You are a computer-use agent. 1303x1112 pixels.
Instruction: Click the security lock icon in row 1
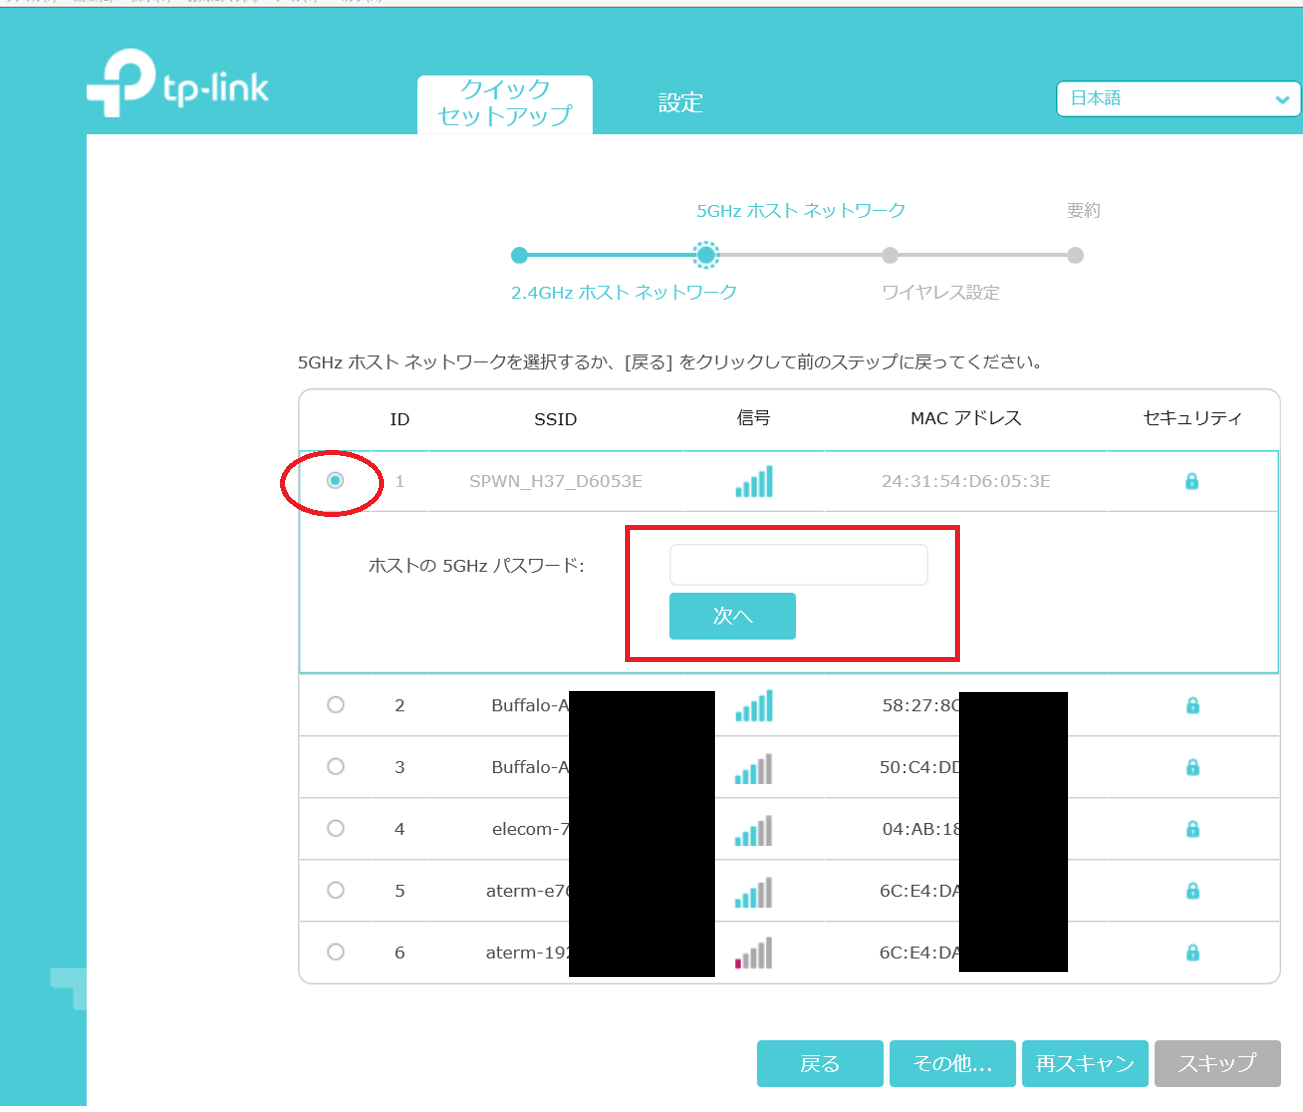coord(1191,481)
